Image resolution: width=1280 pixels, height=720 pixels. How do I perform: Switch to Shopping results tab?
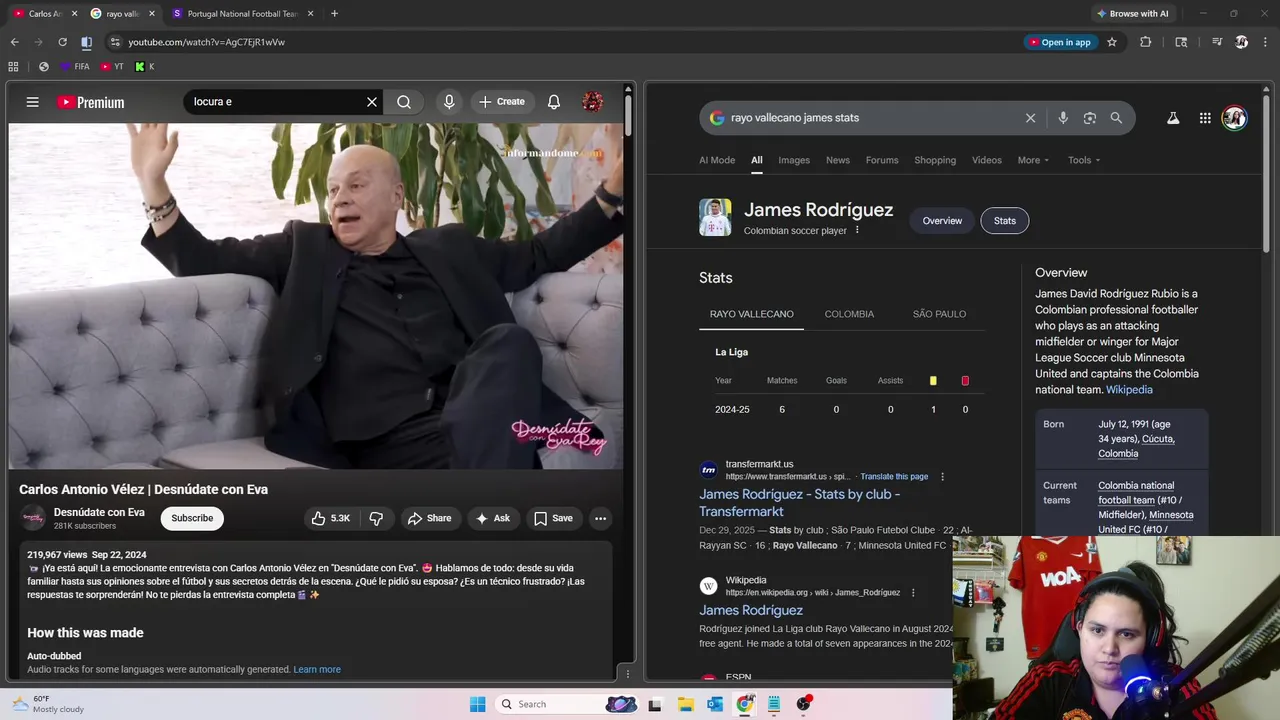point(935,160)
